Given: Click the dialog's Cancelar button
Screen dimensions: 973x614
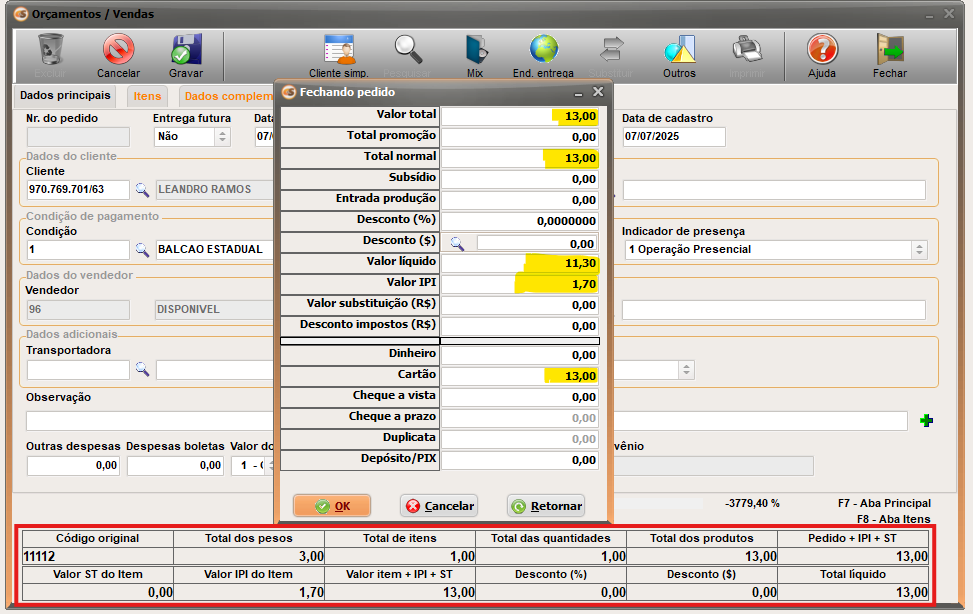Looking at the screenshot, I should [438, 506].
